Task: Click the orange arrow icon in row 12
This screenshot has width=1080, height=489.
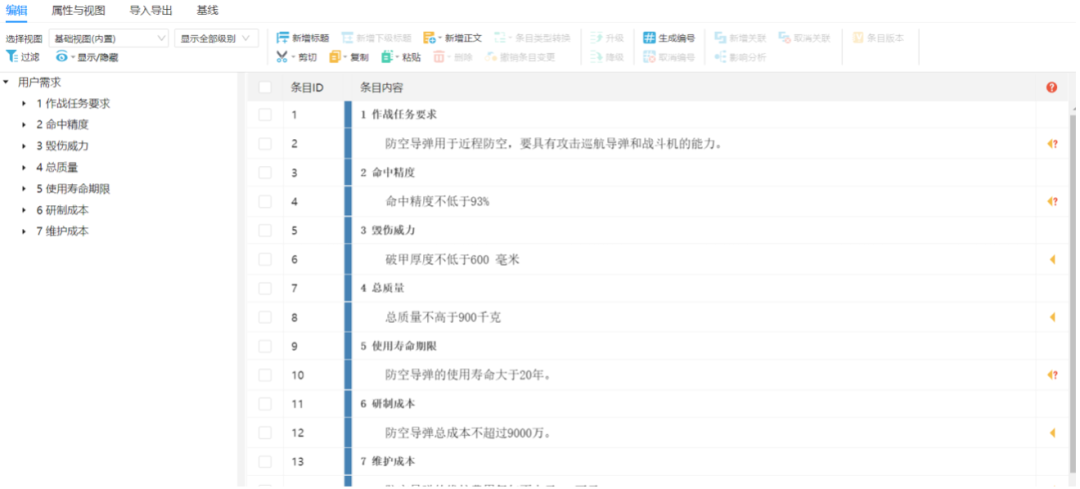Action: click(1052, 433)
